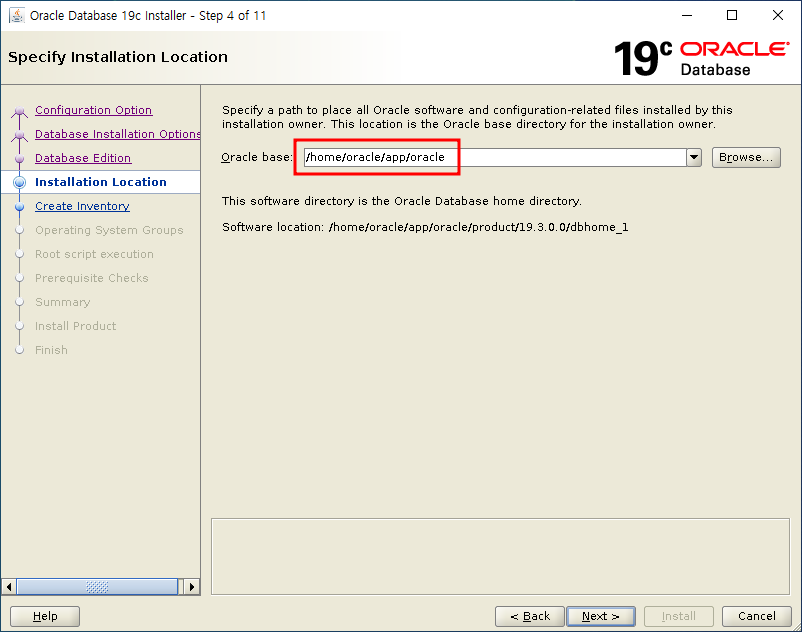Click the Prerequisite Checks step label
Image resolution: width=802 pixels, height=632 pixels.
[x=92, y=278]
